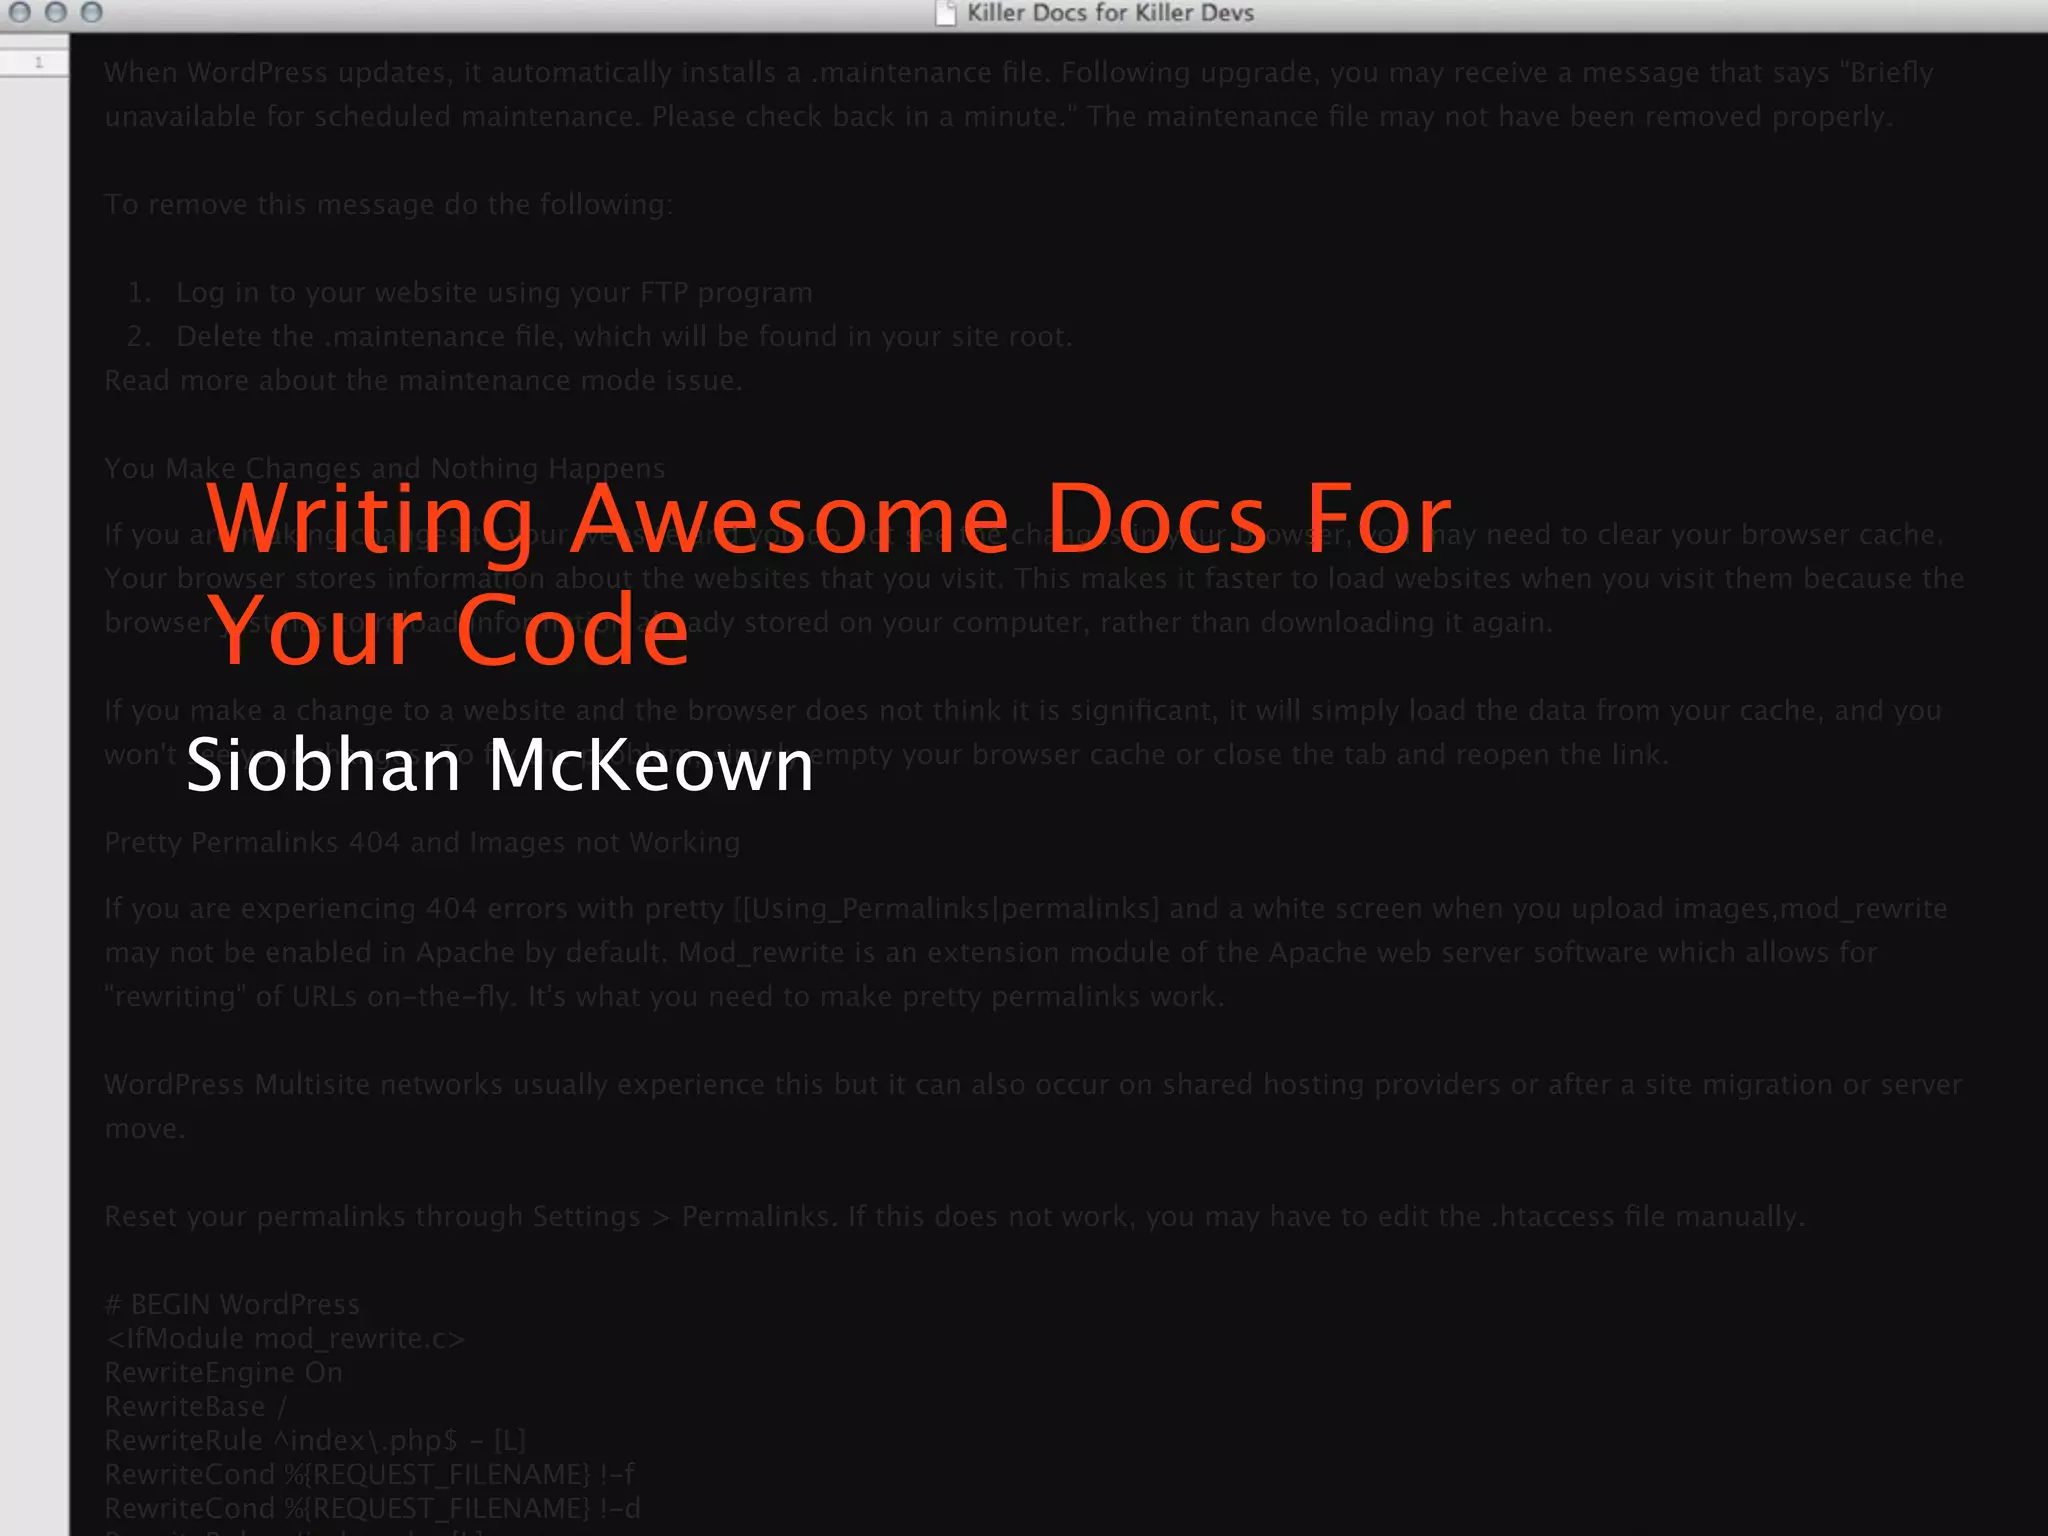
Task: Click the 'Reset your permalinks through Settings' line
Action: point(372,1217)
